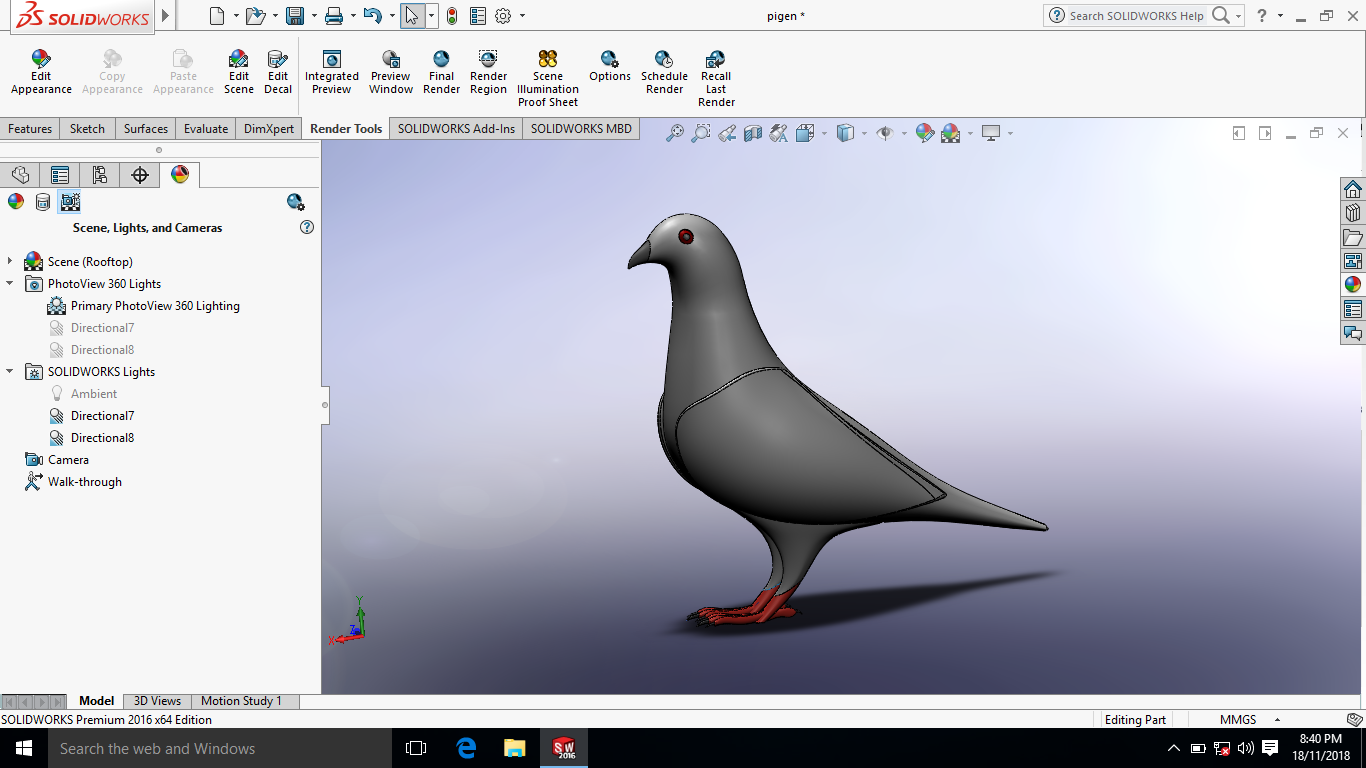Collapse the PhotoView 360 Lights node
The height and width of the screenshot is (768, 1366).
[x=10, y=283]
